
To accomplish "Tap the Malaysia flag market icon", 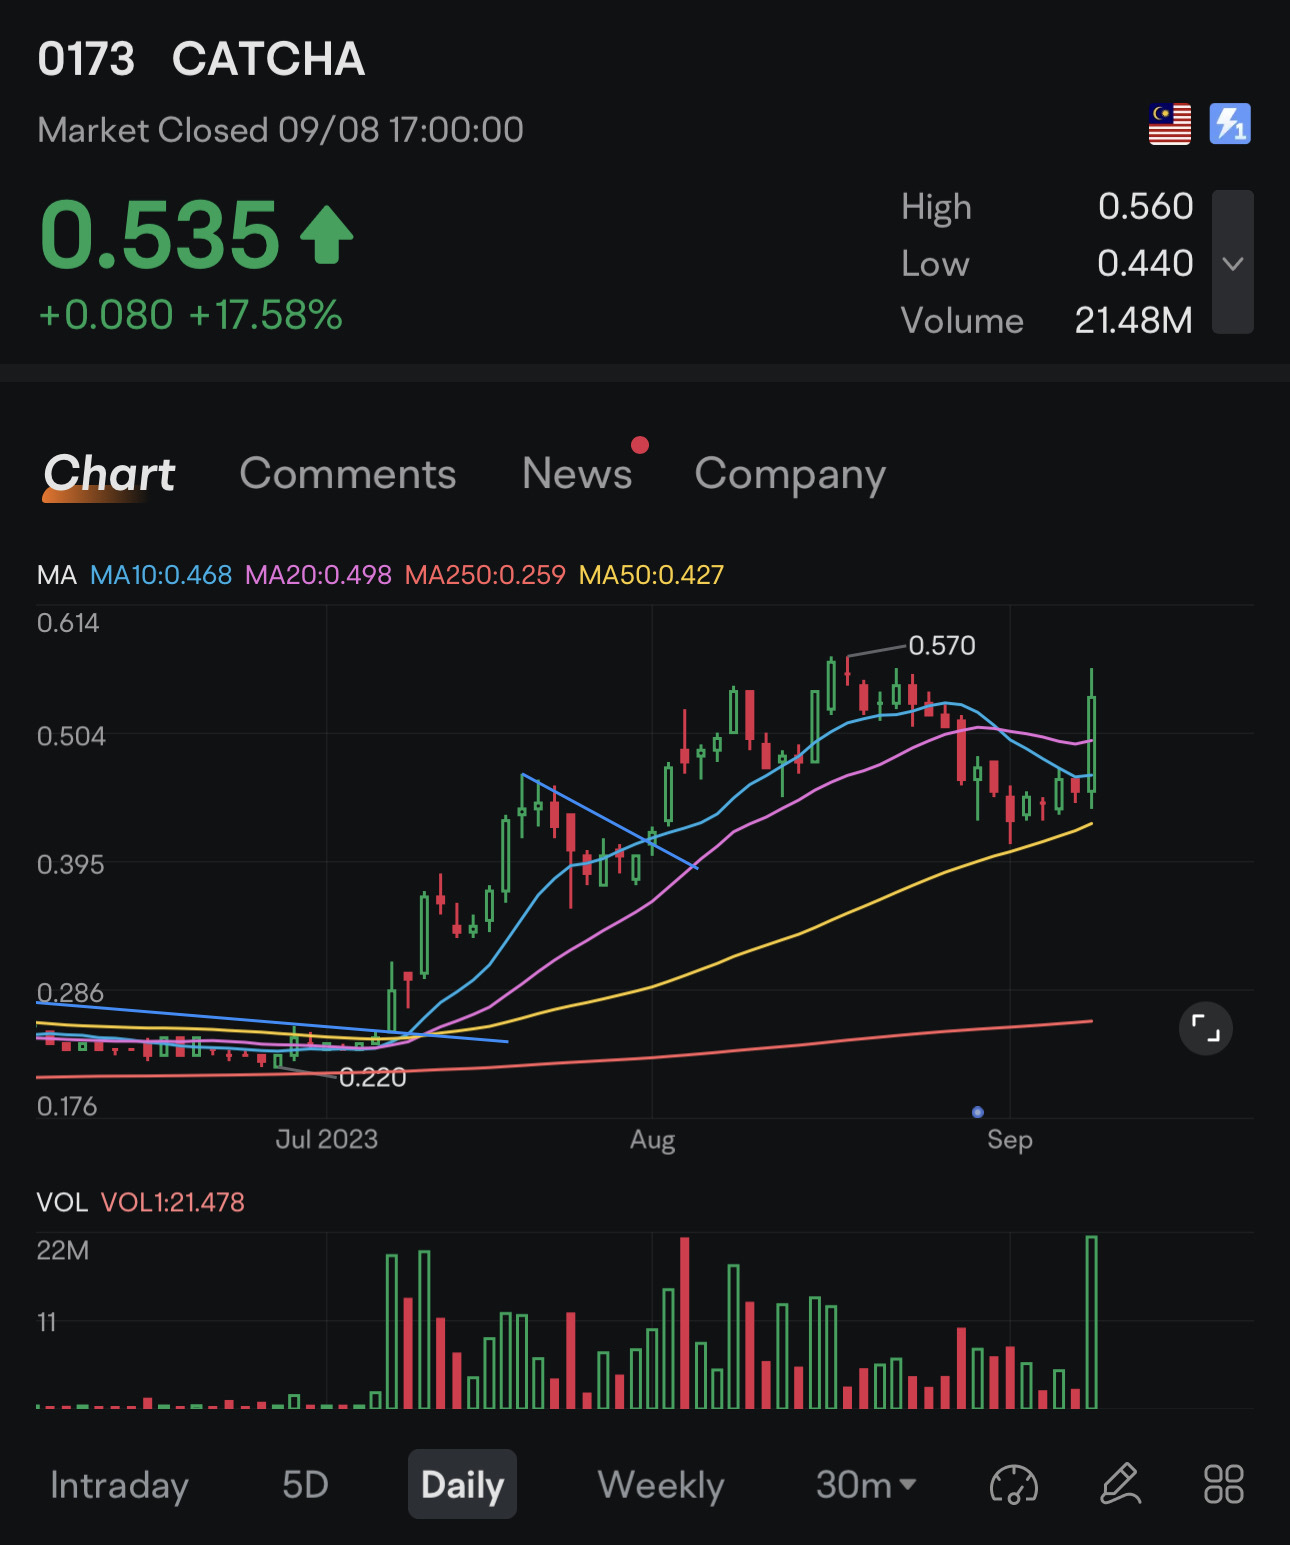I will [1169, 124].
